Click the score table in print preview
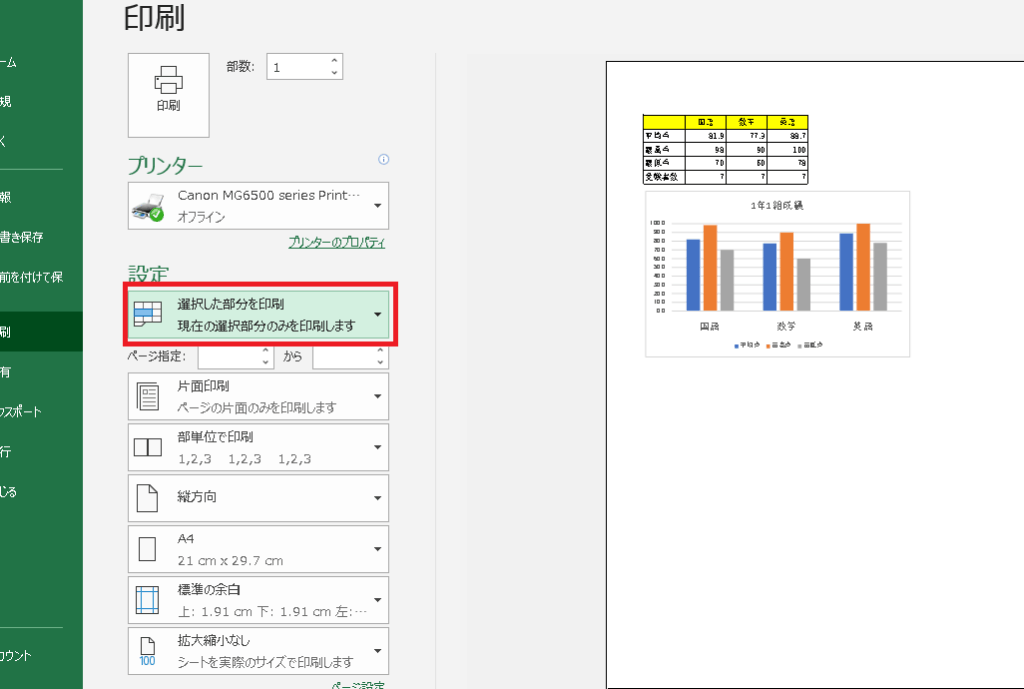This screenshot has width=1024, height=689. pyautogui.click(x=726, y=150)
